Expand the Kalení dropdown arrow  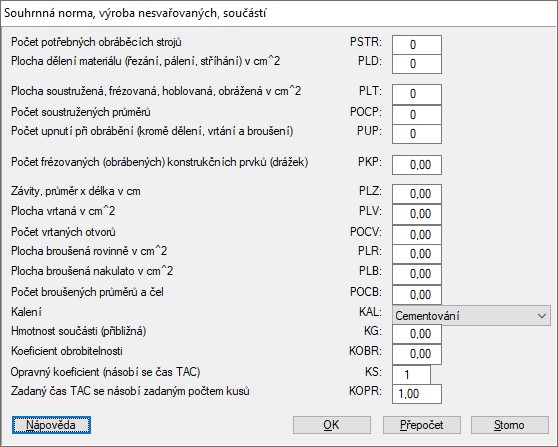542,316
